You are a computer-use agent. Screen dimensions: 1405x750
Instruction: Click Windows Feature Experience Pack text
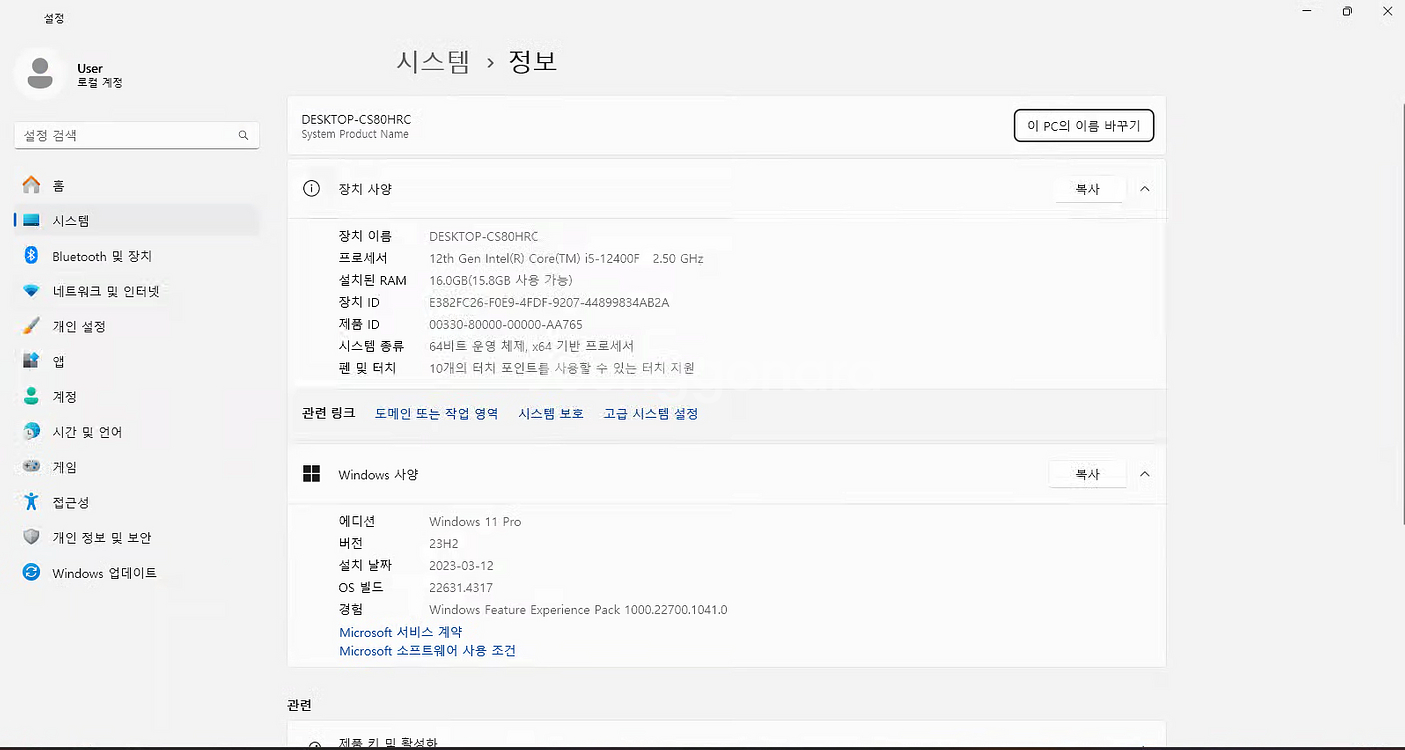578,609
